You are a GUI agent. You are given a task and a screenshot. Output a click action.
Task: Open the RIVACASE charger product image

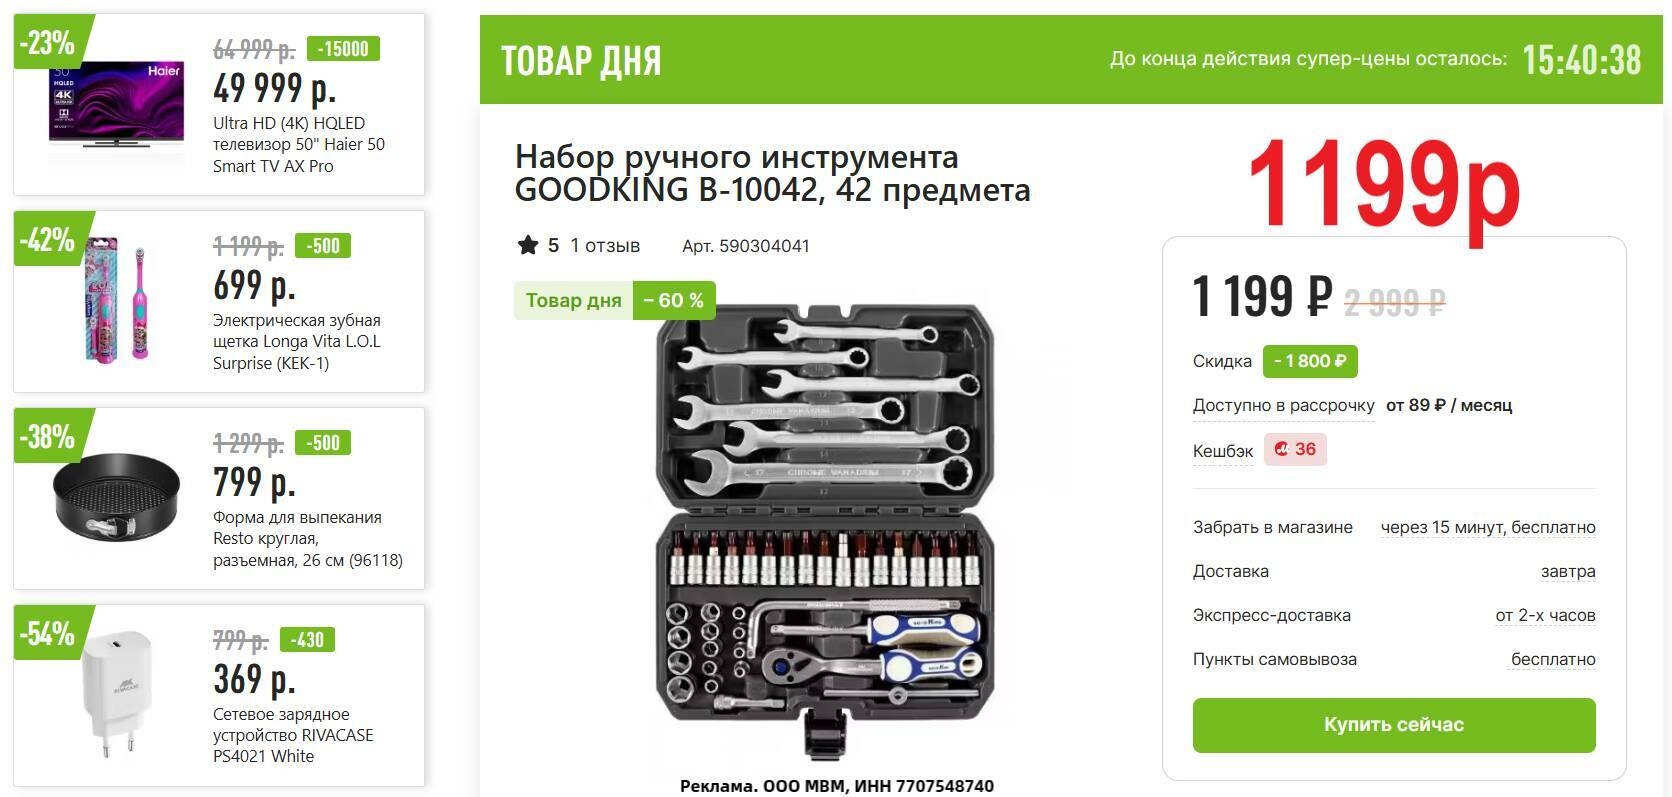[x=113, y=697]
